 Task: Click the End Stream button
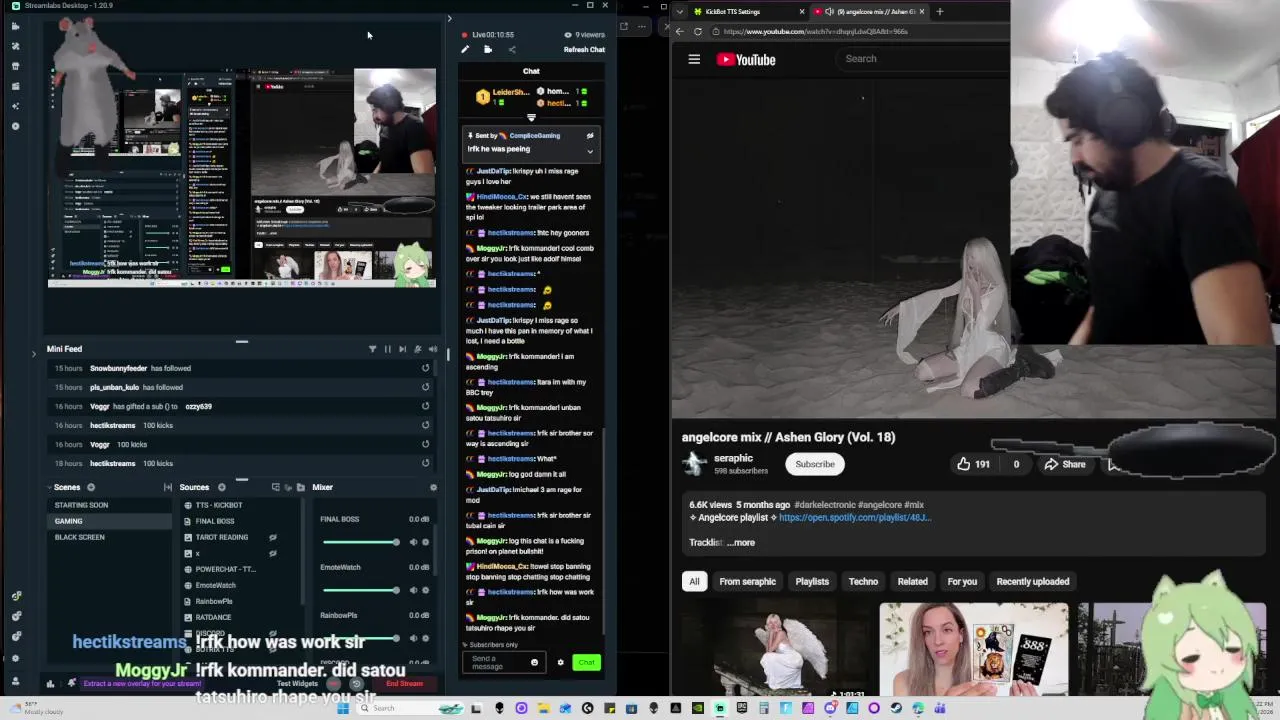[x=405, y=684]
